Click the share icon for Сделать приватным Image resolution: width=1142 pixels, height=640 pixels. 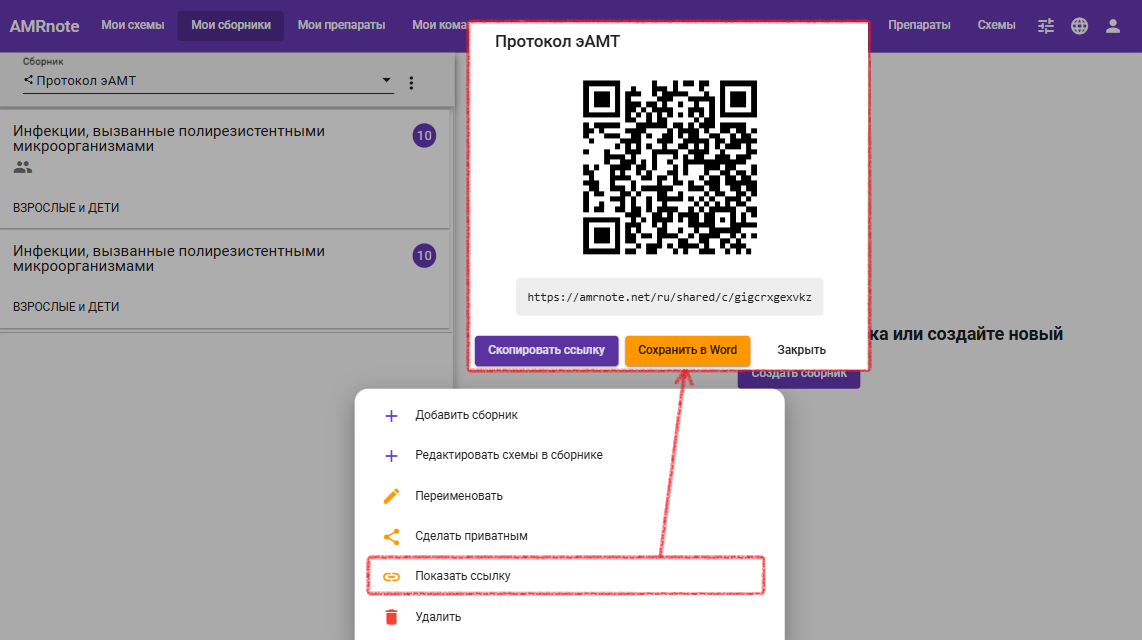[x=391, y=537]
